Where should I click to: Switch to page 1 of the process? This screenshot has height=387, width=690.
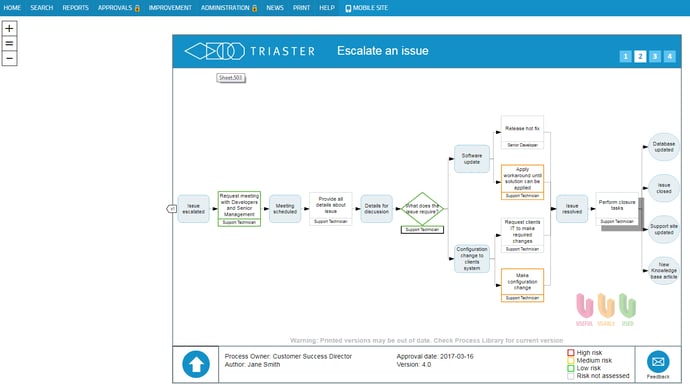(x=625, y=56)
